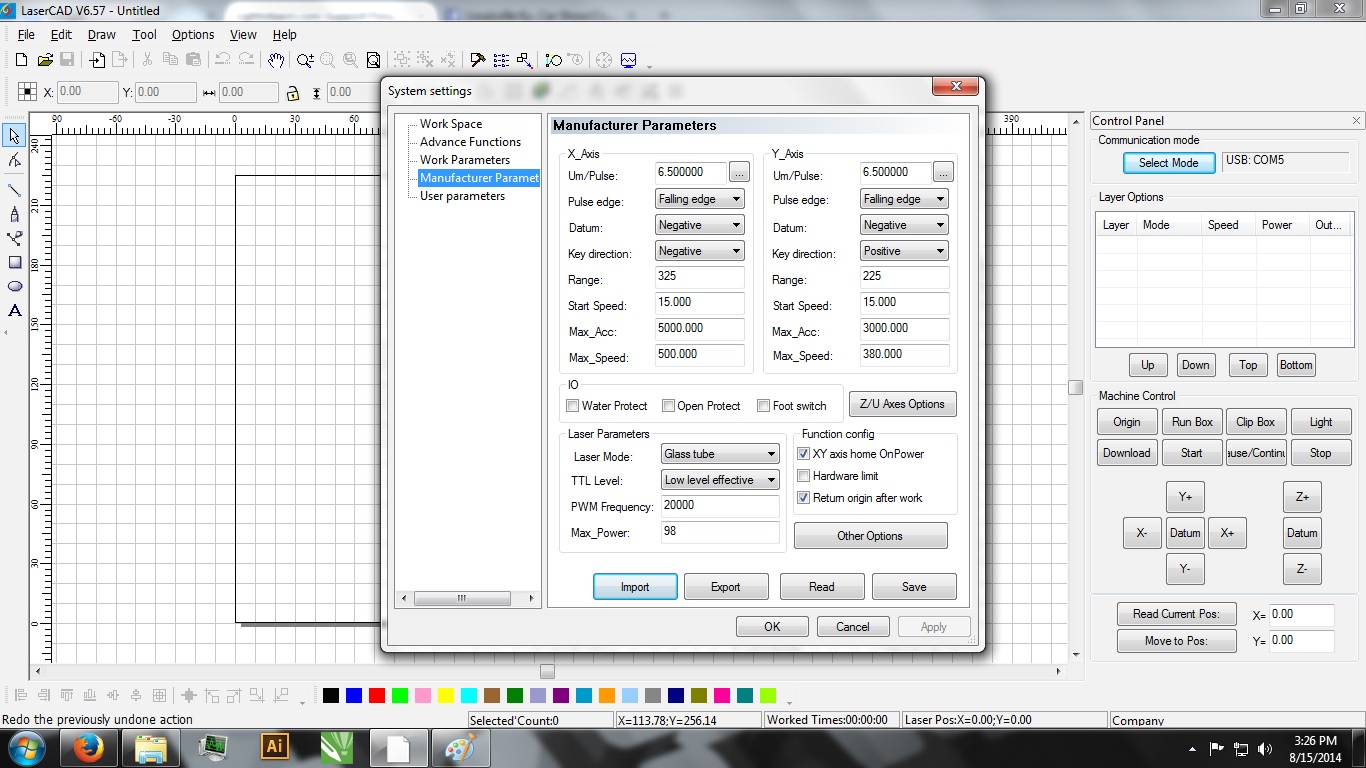Select the ellipse drawing tool

[x=15, y=286]
